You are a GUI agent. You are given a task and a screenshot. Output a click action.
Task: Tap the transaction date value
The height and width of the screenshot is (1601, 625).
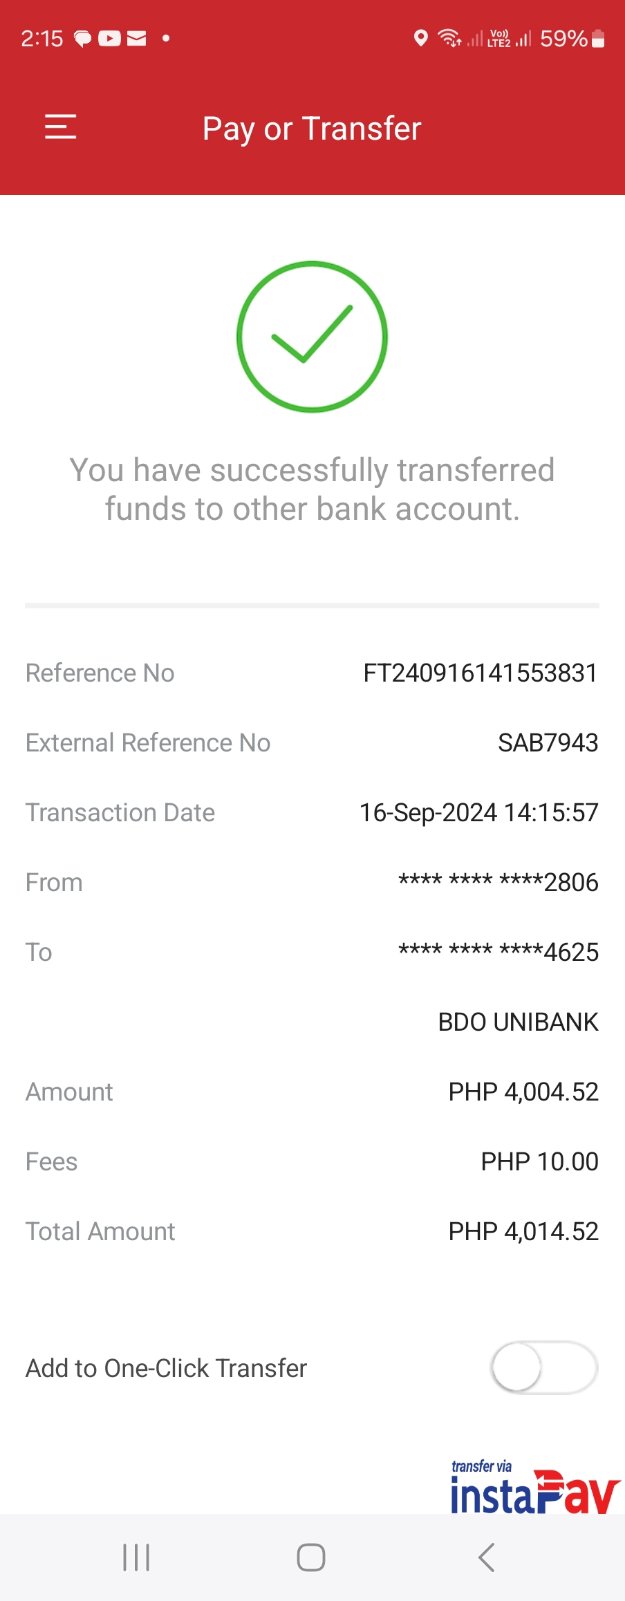point(478,813)
